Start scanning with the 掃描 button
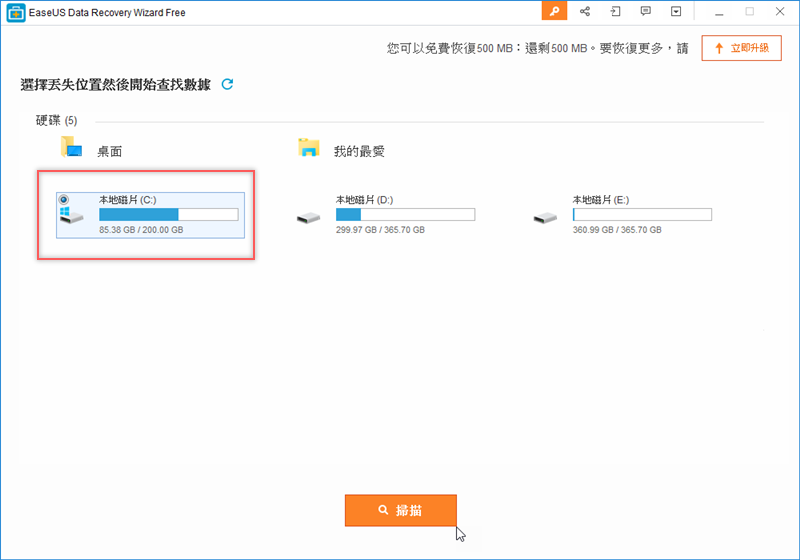The width and height of the screenshot is (800, 560). 401,510
